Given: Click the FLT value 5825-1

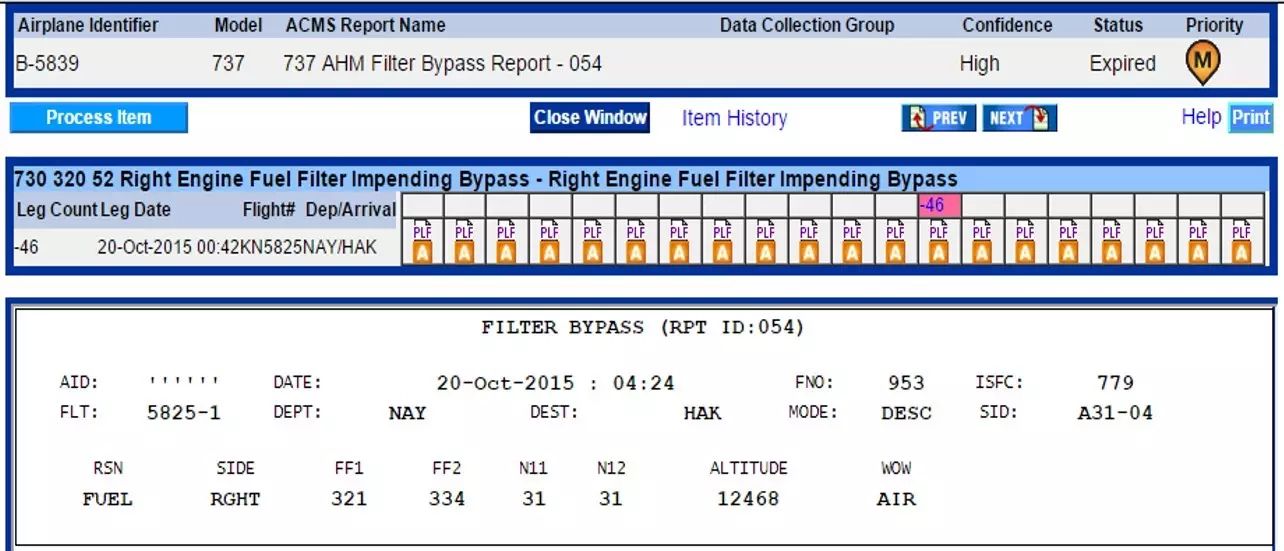Looking at the screenshot, I should click(x=183, y=413).
